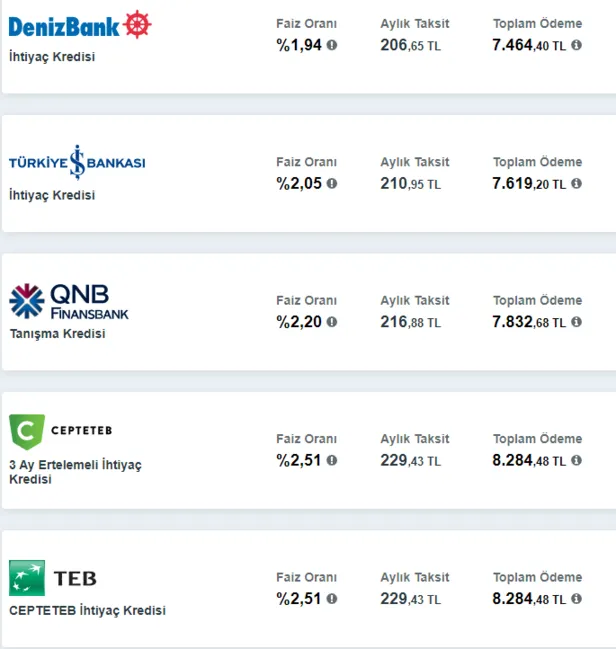The width and height of the screenshot is (616, 649).
Task: Click the CEPTETEB logo
Action: click(x=60, y=431)
